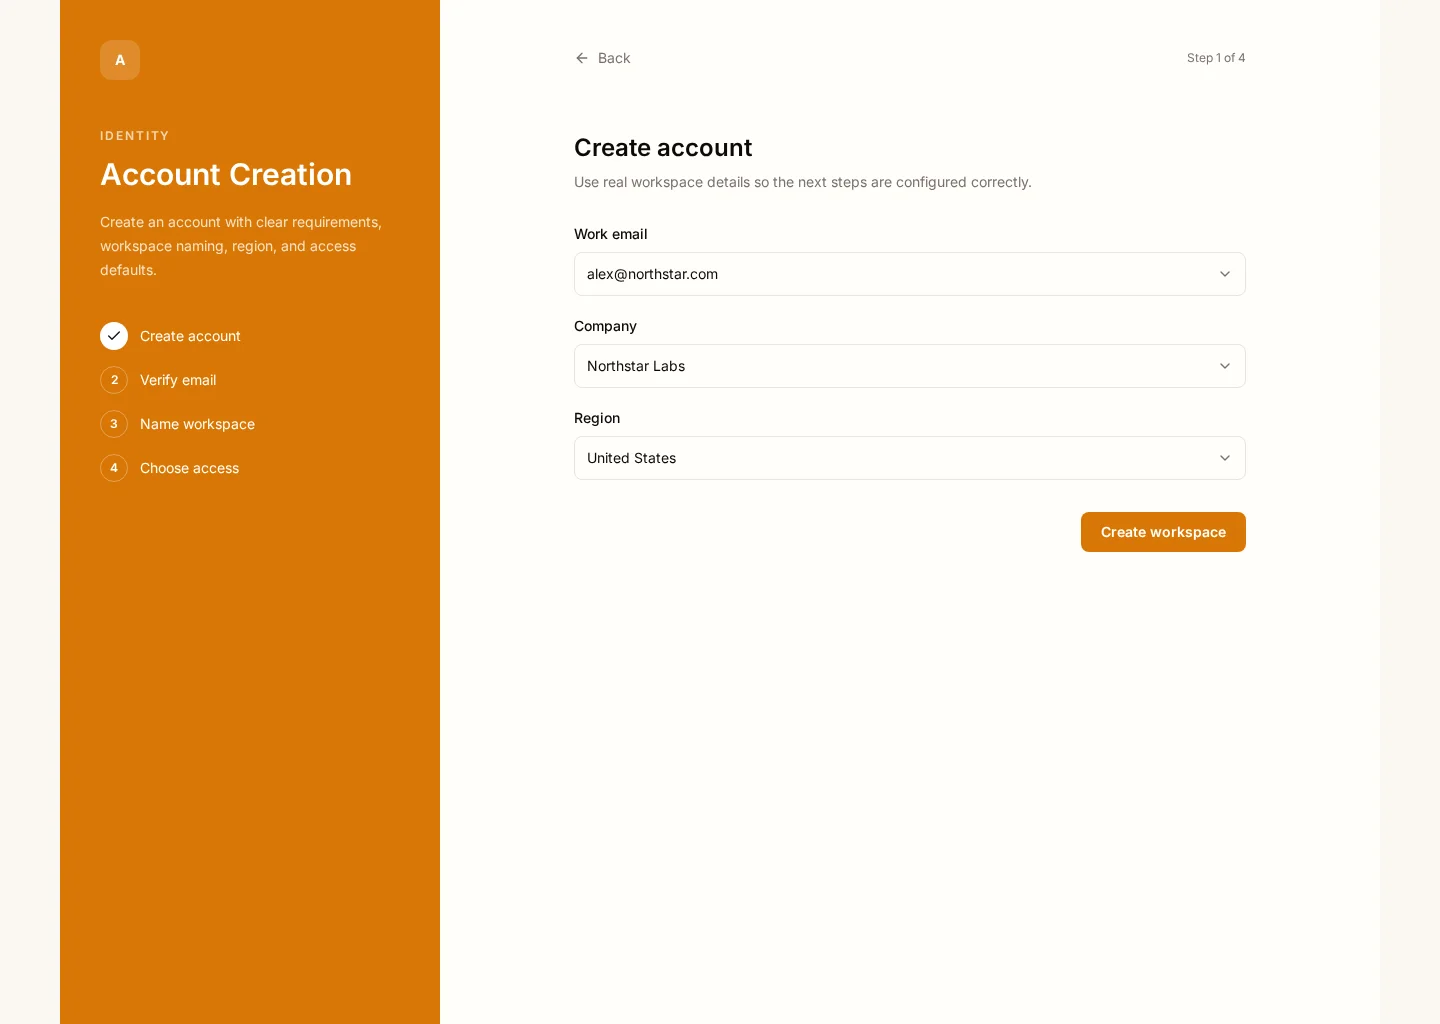Click the Northstar Labs company value
The height and width of the screenshot is (1024, 1440).
point(636,366)
